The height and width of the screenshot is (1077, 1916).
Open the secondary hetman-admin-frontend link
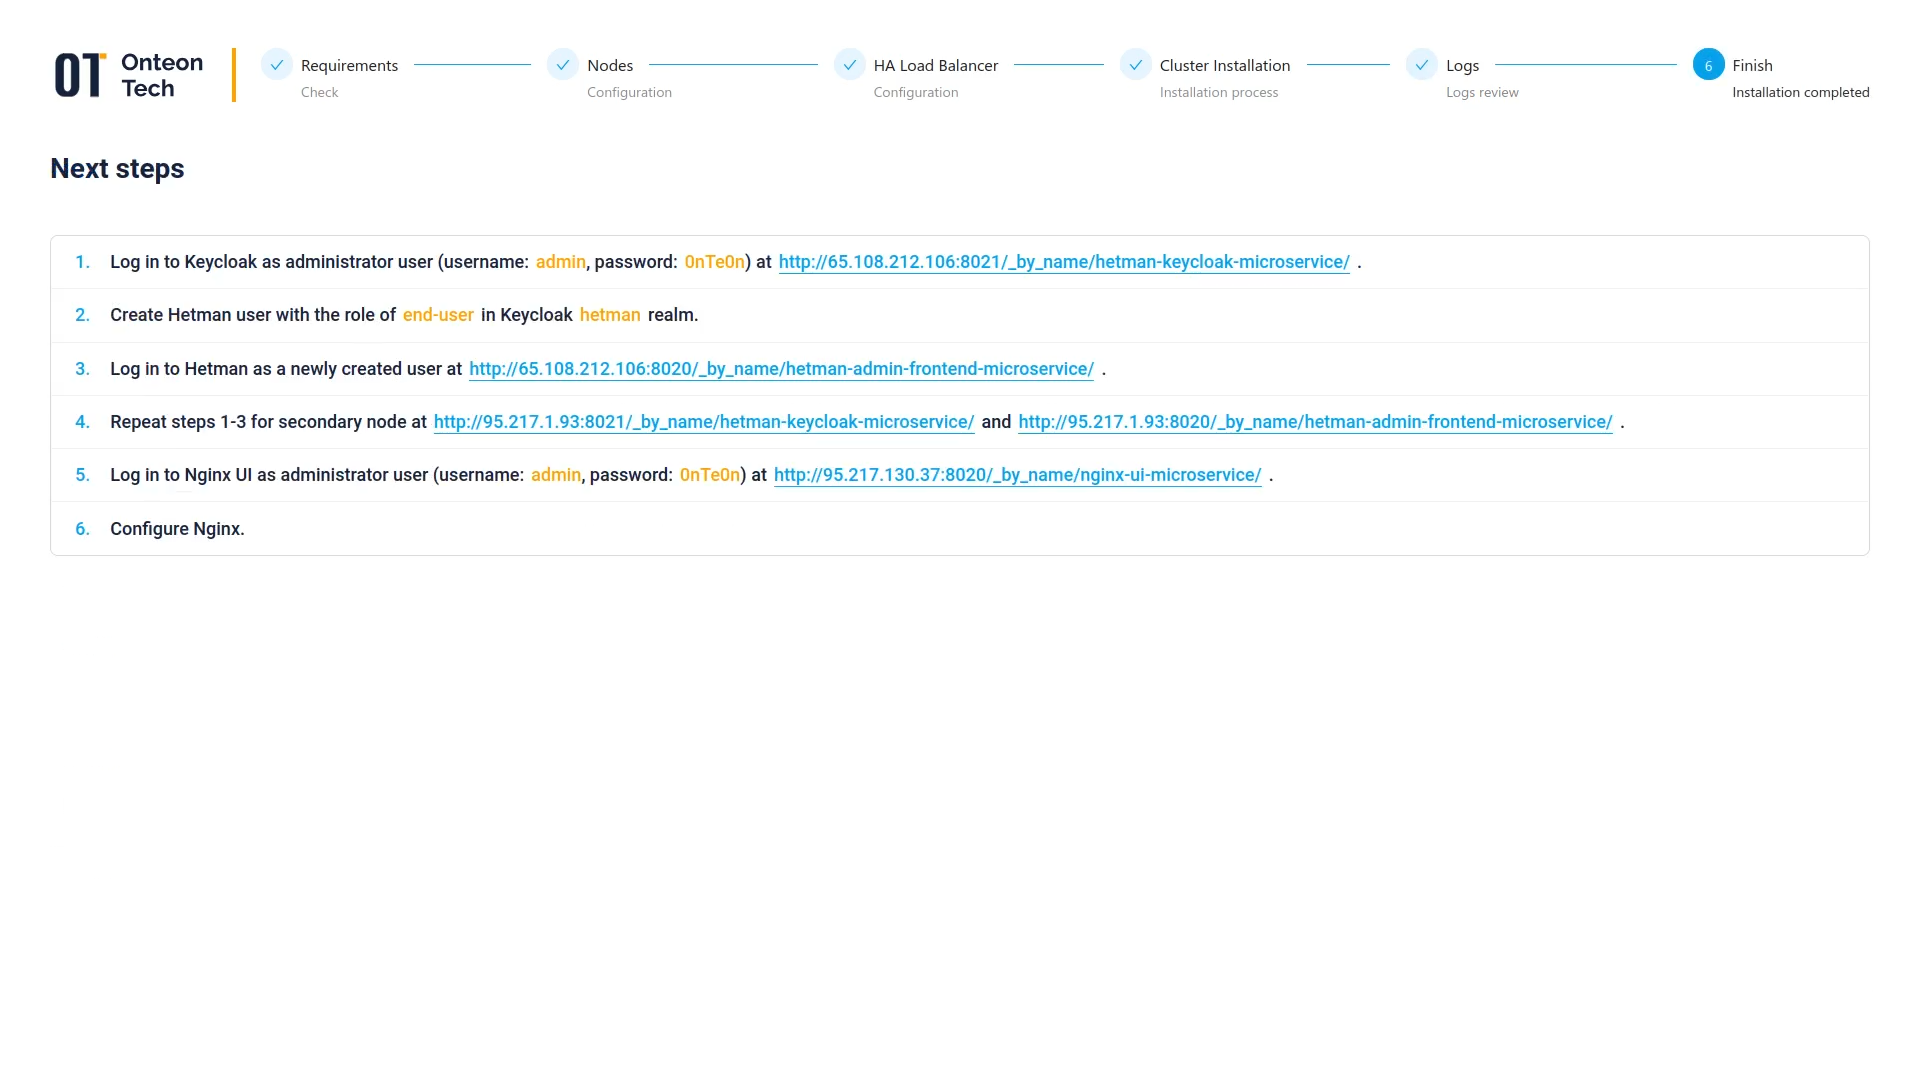pyautogui.click(x=1315, y=422)
